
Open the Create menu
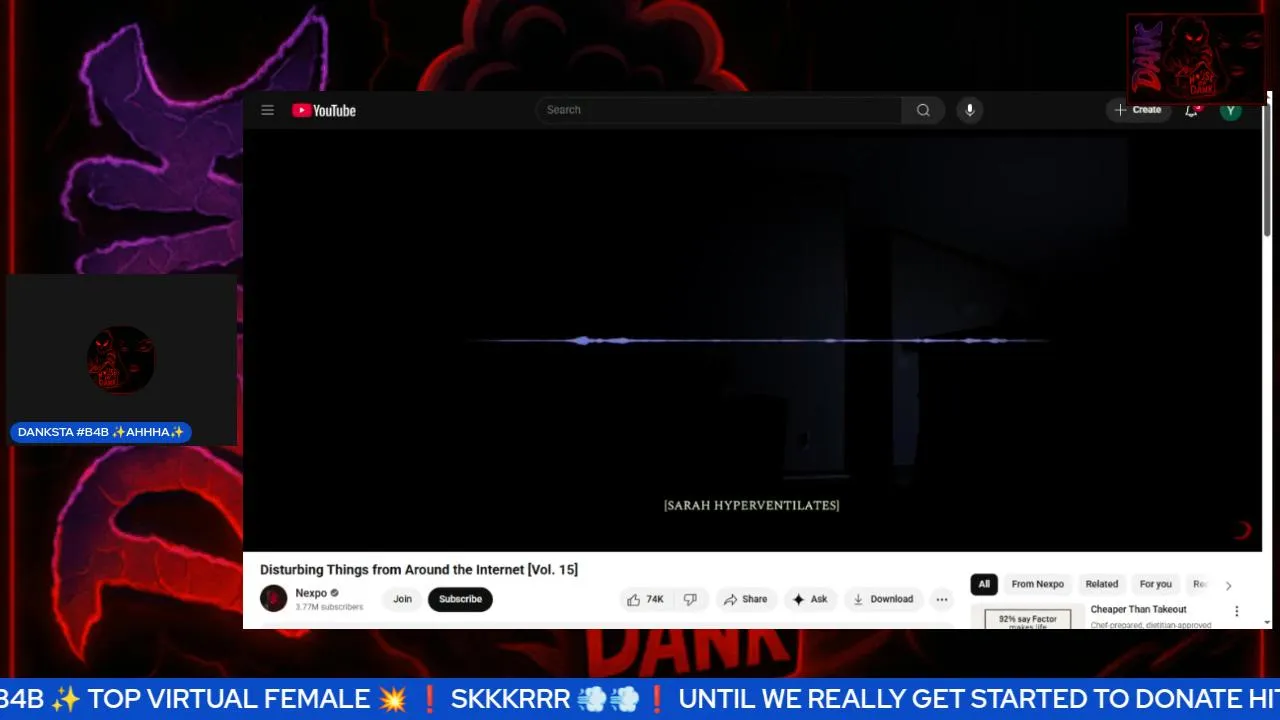click(1138, 110)
